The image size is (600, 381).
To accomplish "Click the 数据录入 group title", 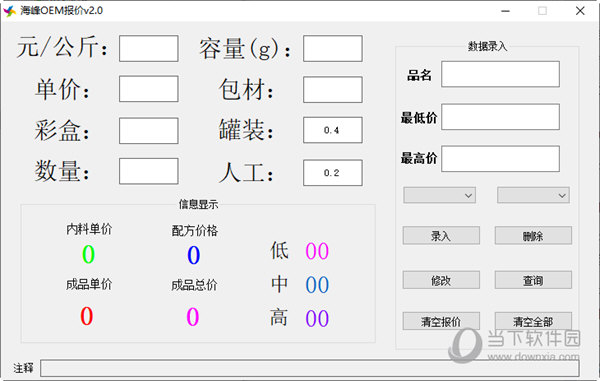I will pos(488,46).
